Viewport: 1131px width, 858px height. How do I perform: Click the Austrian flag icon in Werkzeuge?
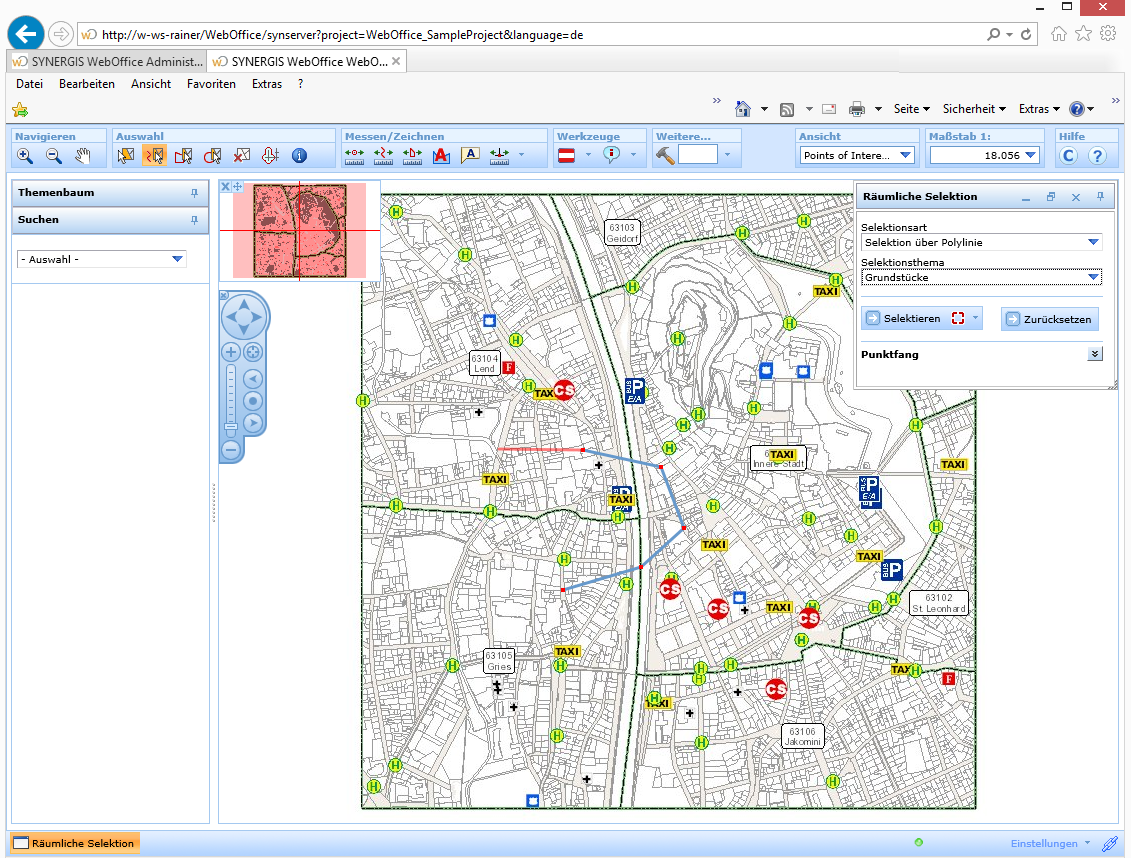pos(566,155)
